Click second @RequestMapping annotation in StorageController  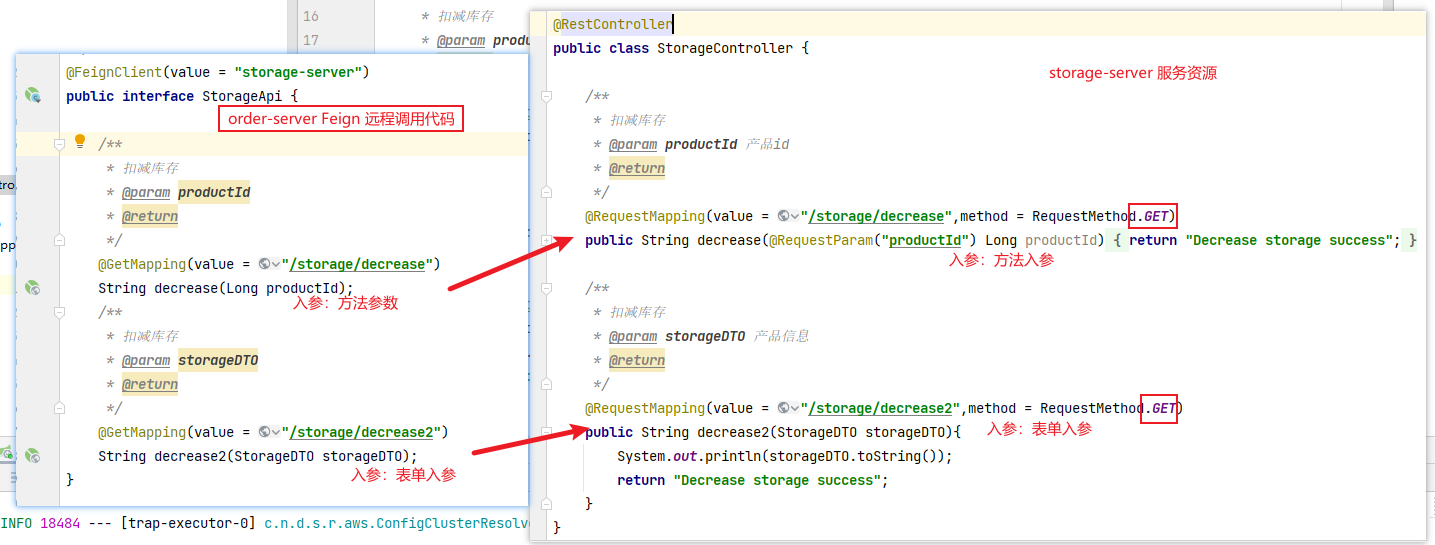coord(645,409)
